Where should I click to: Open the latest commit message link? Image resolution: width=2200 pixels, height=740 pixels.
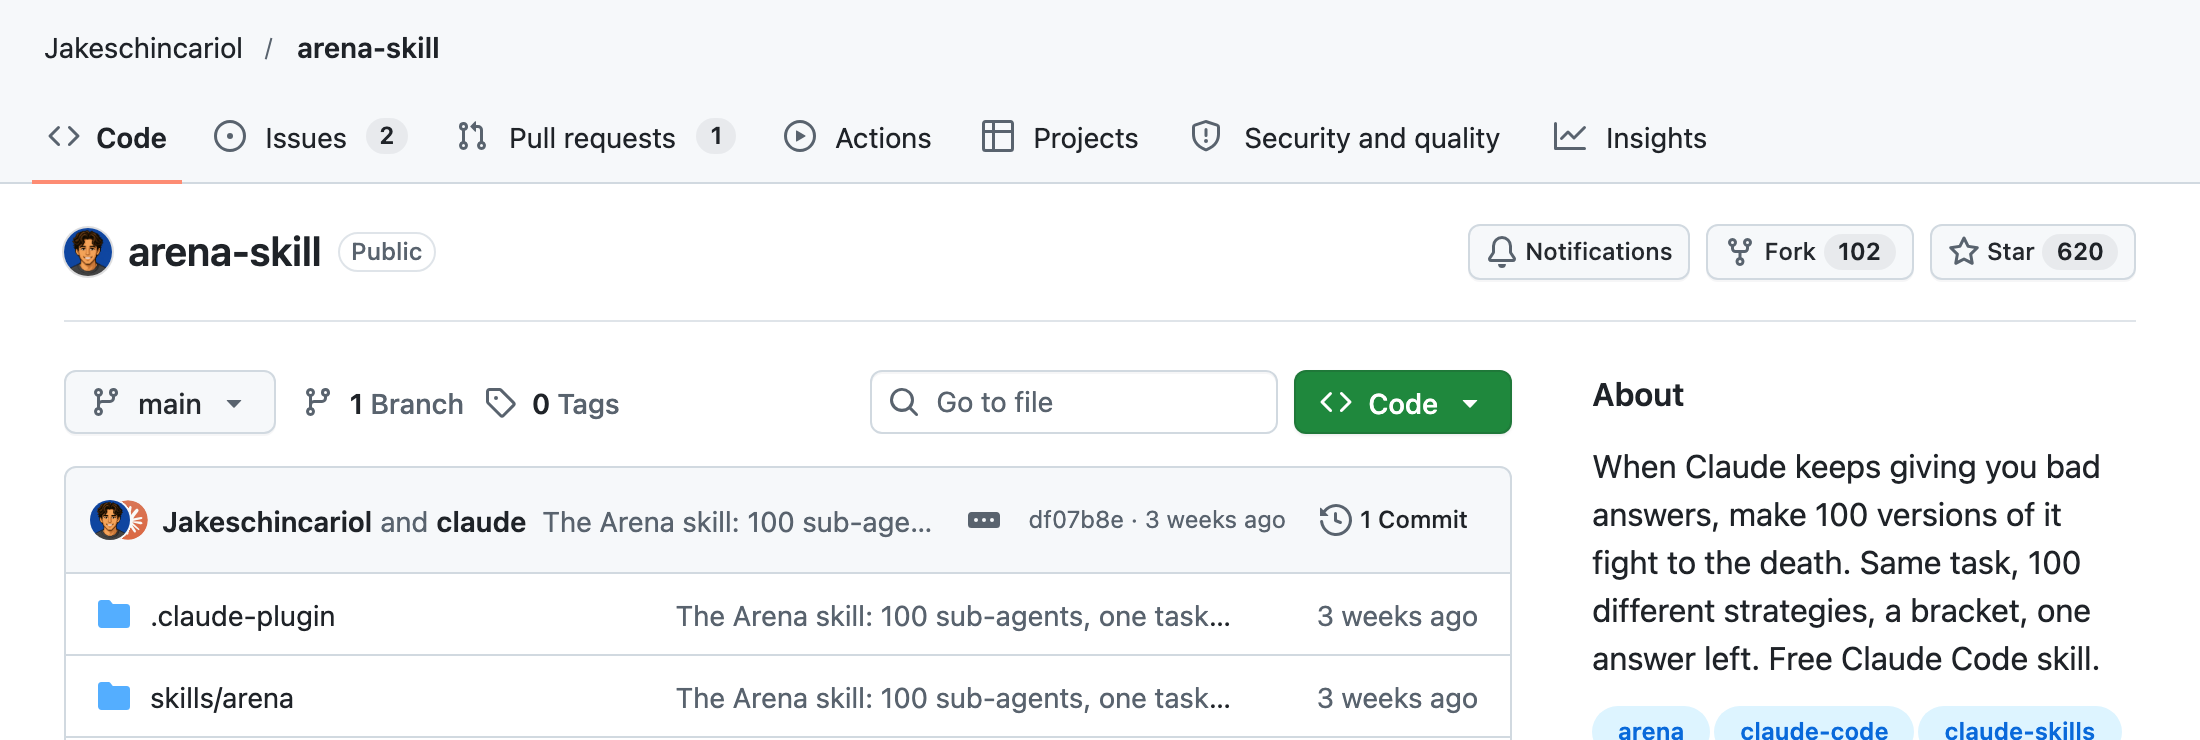click(x=737, y=521)
